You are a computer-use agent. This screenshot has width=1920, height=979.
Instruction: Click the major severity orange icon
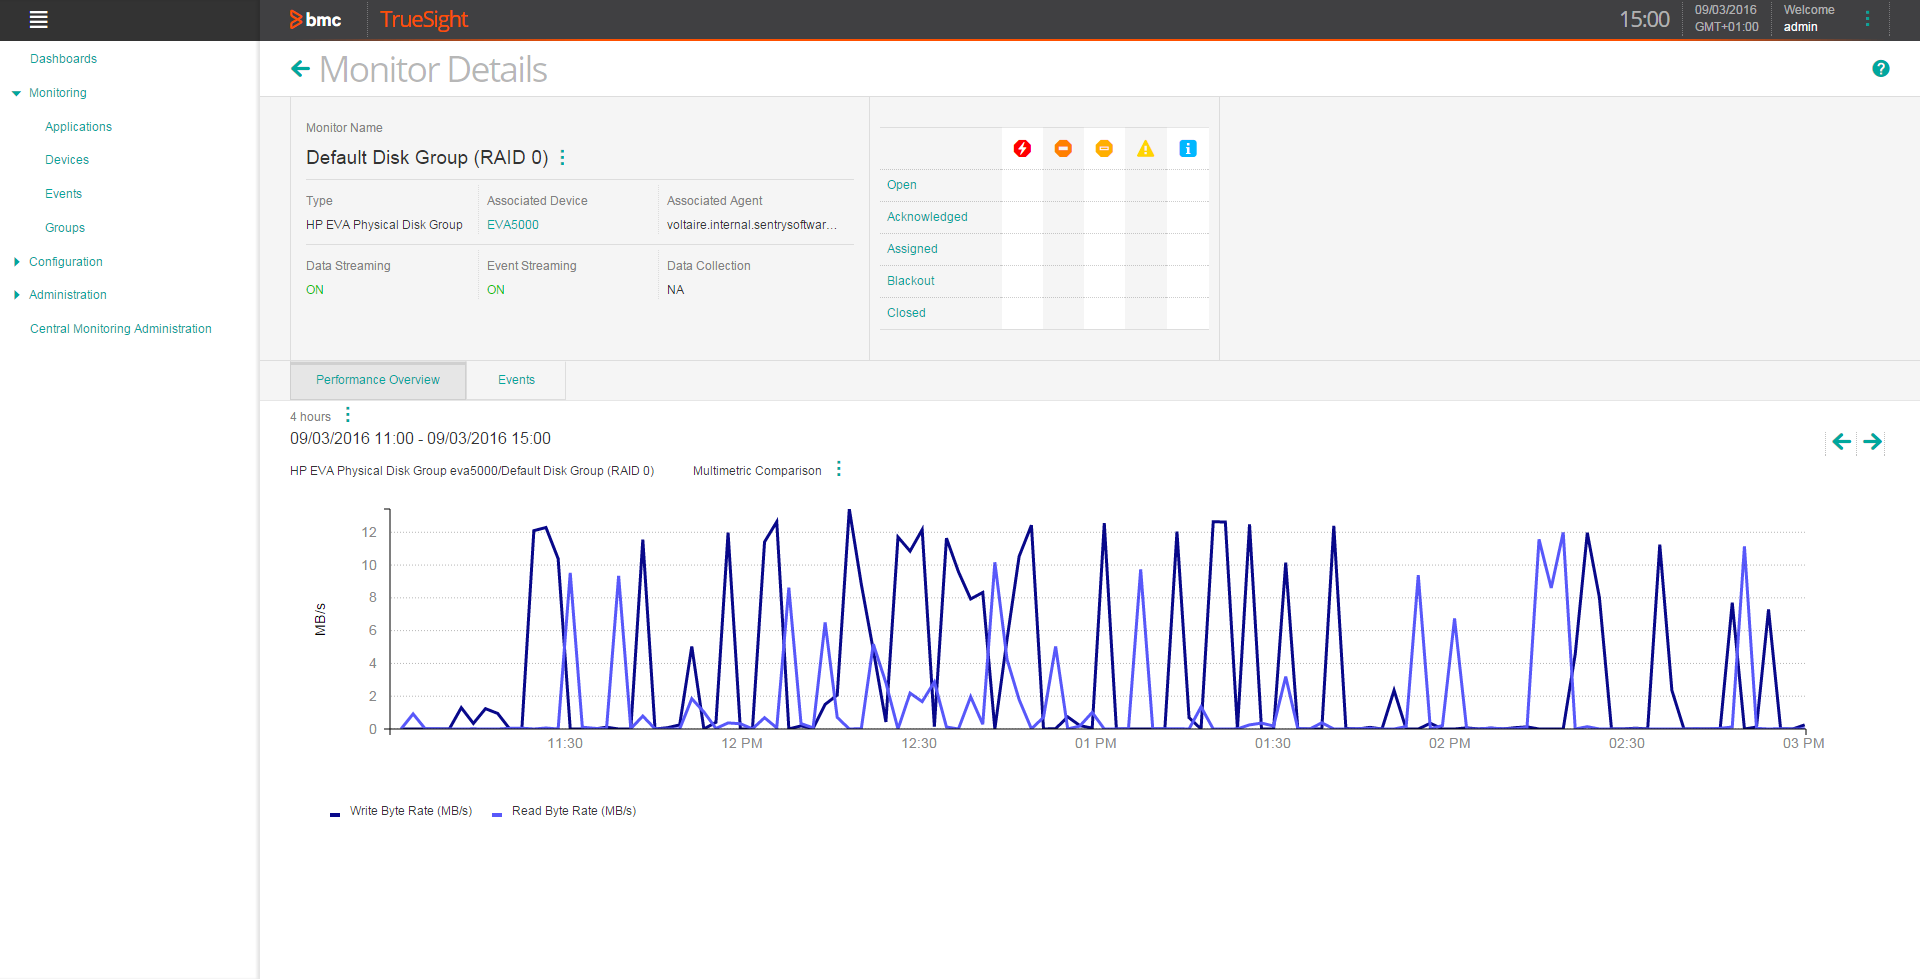(1063, 149)
